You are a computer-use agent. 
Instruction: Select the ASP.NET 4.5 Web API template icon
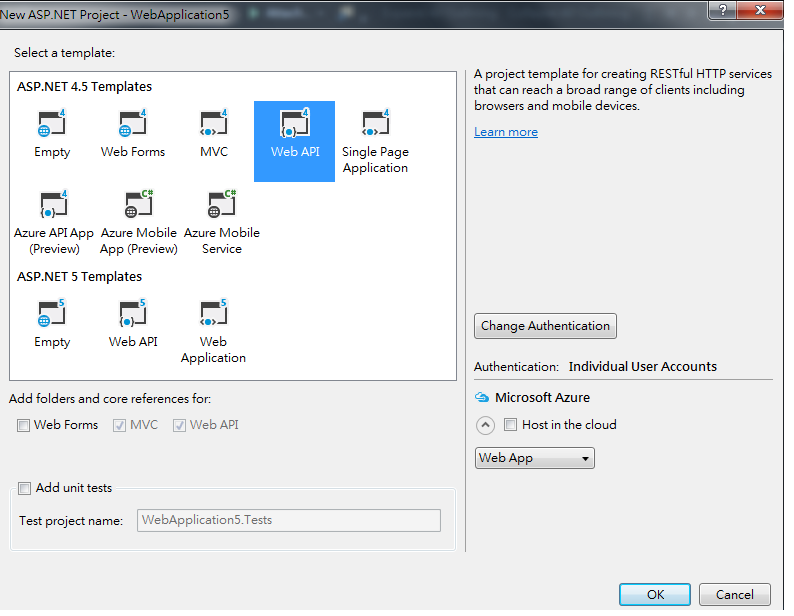pyautogui.click(x=295, y=123)
